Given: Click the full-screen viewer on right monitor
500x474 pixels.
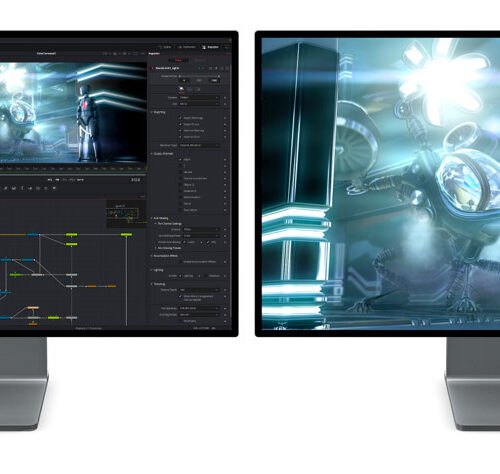Looking at the screenshot, I should pyautogui.click(x=381, y=184).
